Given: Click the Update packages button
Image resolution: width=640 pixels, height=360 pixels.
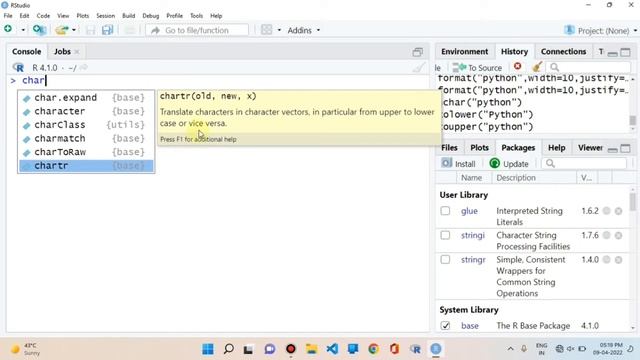Looking at the screenshot, I should coord(509,164).
